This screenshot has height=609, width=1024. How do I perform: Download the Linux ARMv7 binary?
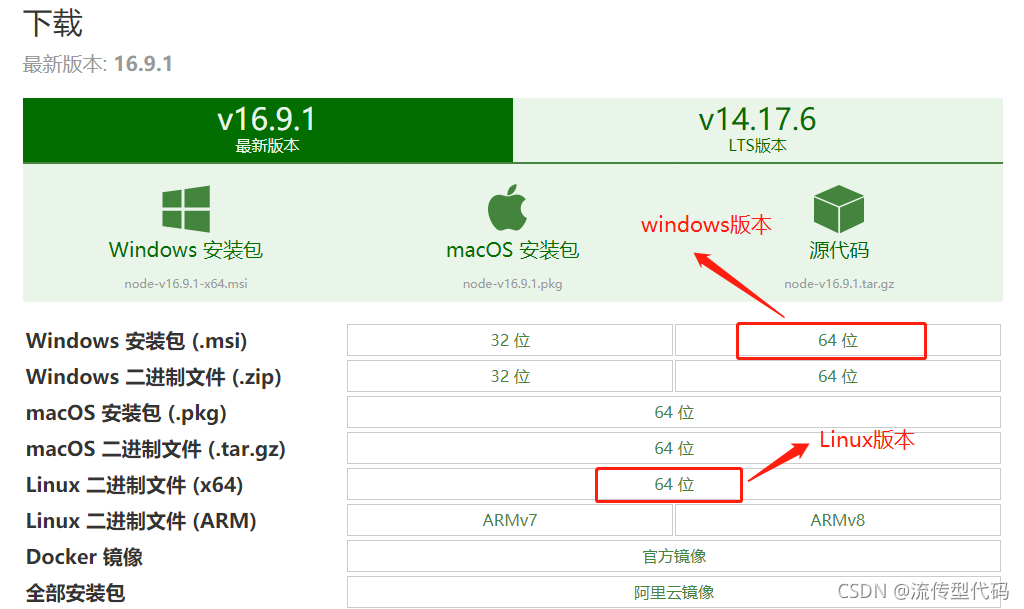[x=510, y=520]
